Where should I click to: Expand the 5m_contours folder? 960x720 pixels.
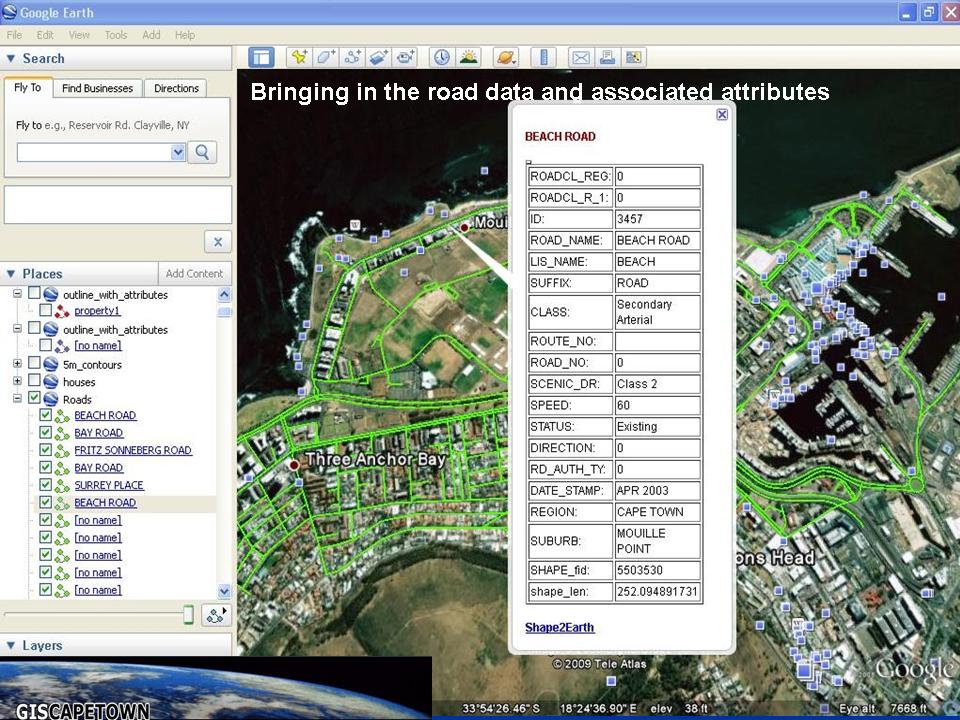17,364
